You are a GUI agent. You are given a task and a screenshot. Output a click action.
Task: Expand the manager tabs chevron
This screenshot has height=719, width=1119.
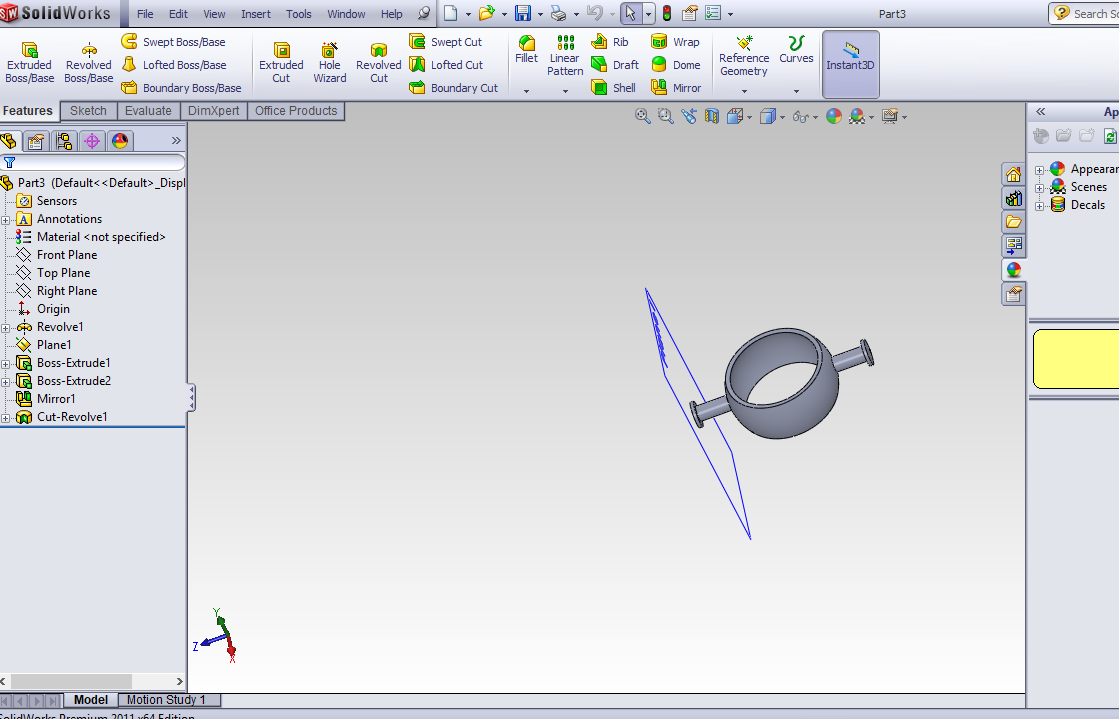coord(176,141)
